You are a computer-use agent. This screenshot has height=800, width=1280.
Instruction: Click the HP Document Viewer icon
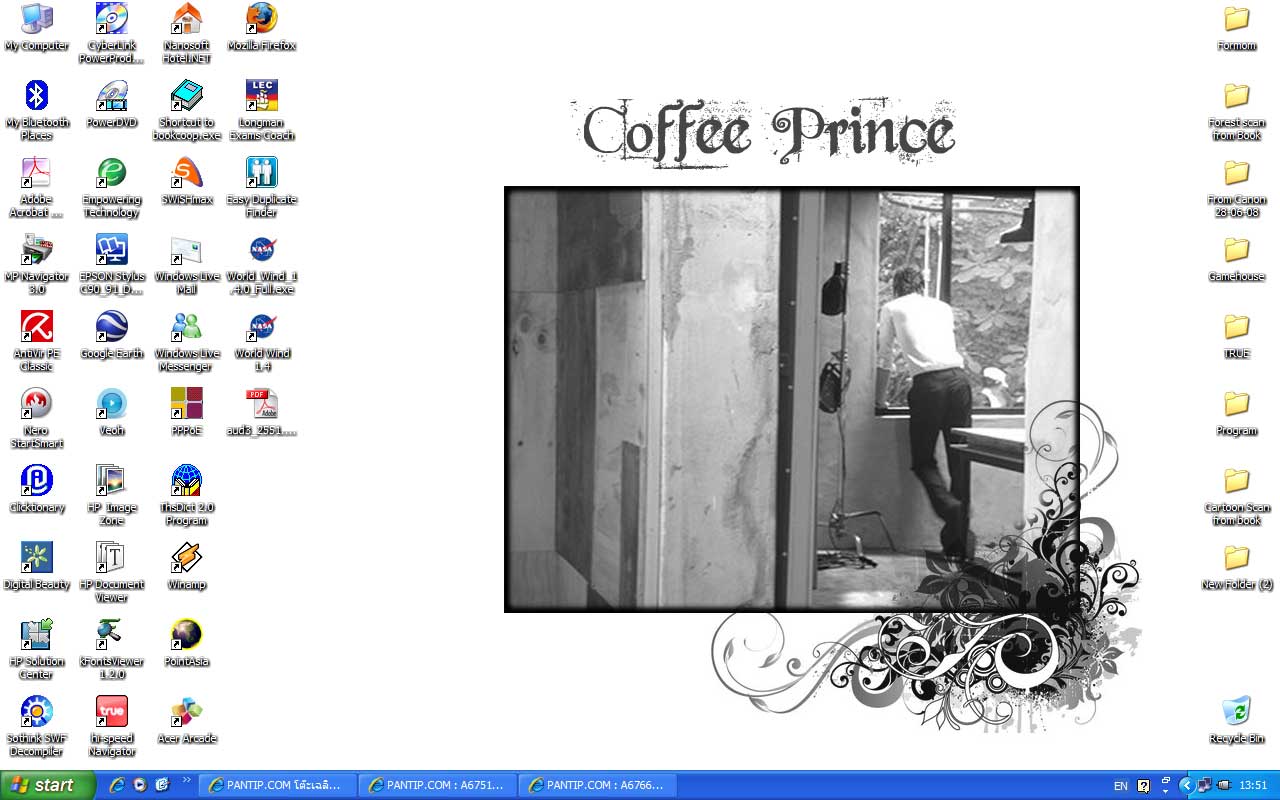[112, 572]
